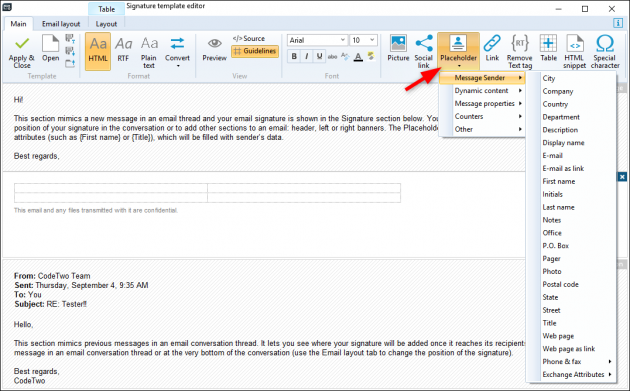Toggle Italic formatting
The image size is (630, 391).
307,57
